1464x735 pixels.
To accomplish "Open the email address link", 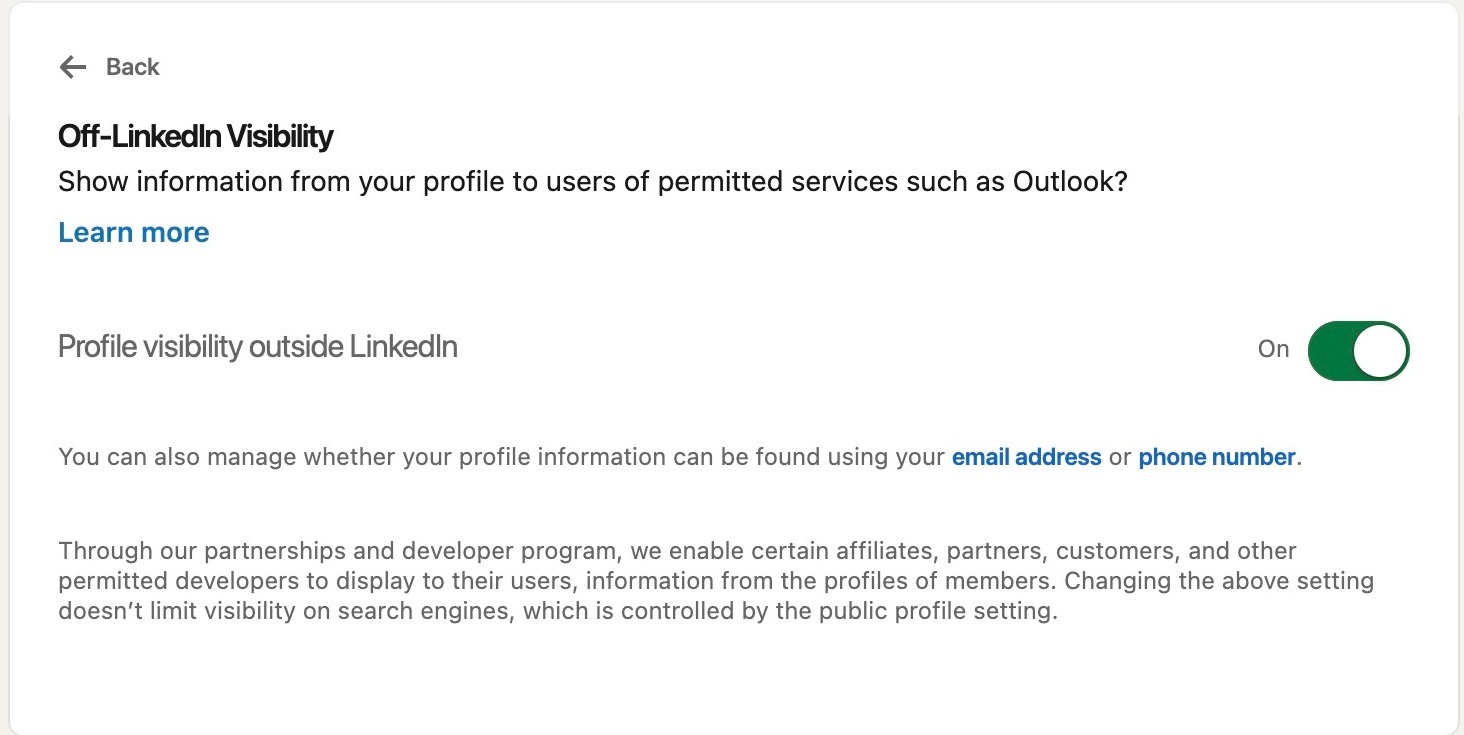I will click(x=1026, y=457).
